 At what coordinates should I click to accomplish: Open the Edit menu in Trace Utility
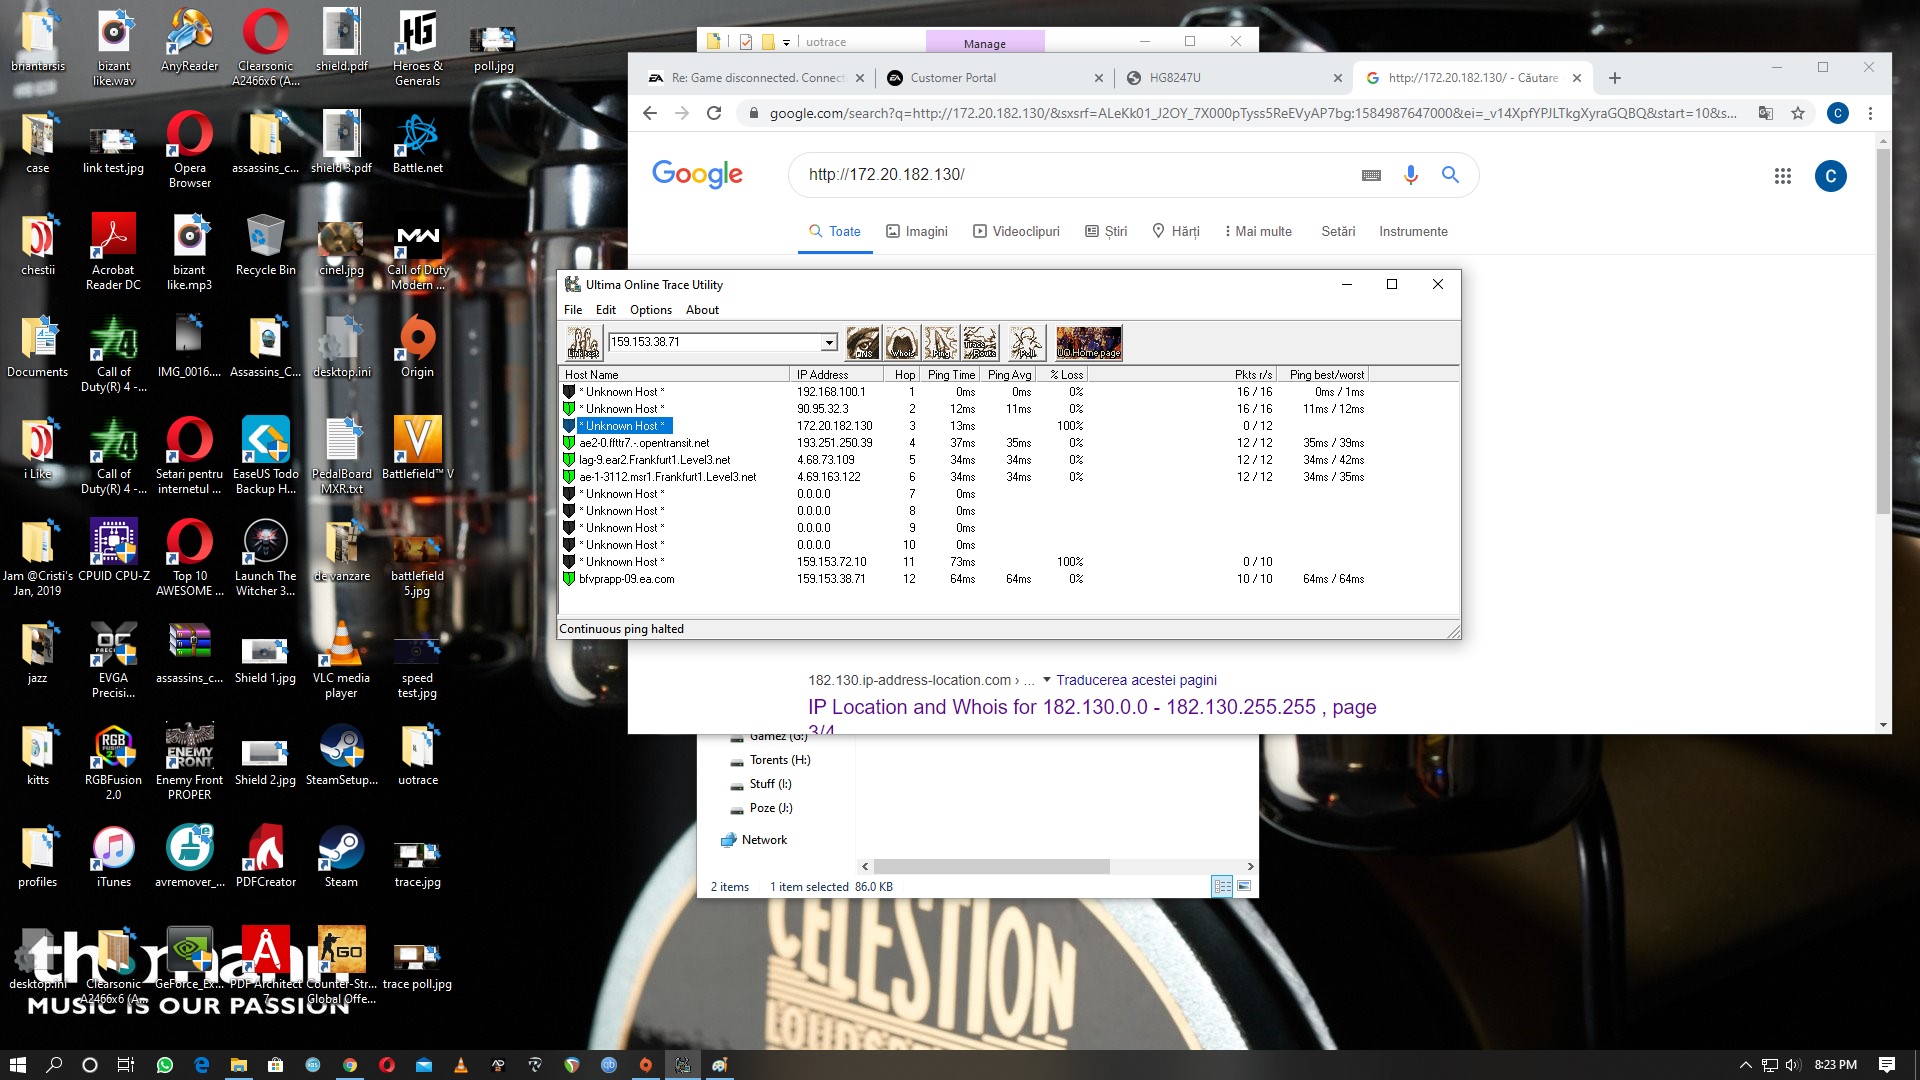tap(606, 310)
